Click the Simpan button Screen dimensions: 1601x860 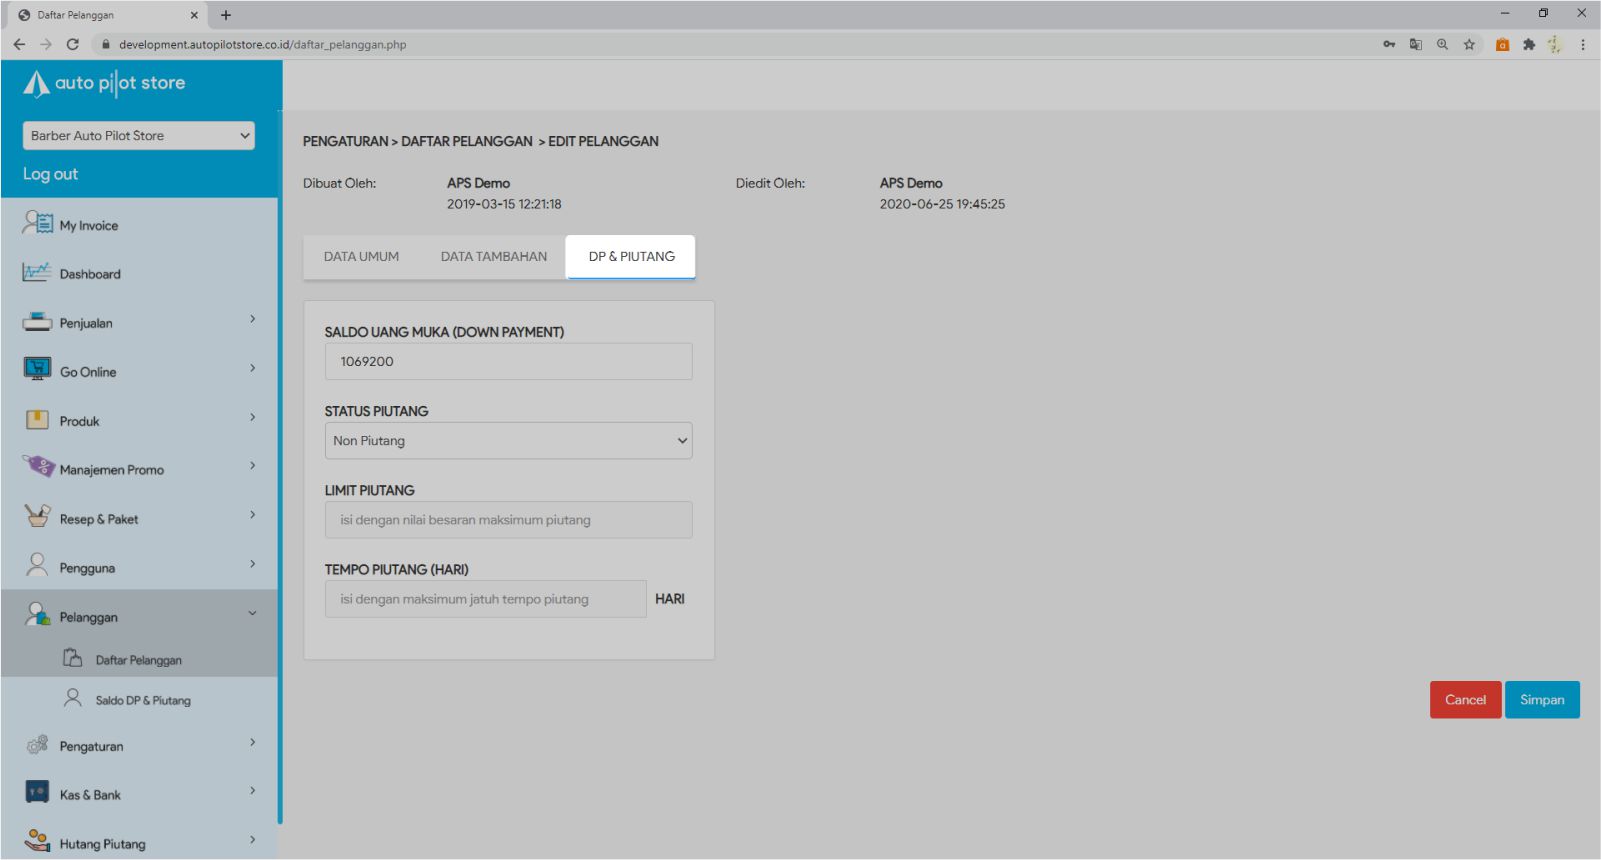[x=1541, y=700]
